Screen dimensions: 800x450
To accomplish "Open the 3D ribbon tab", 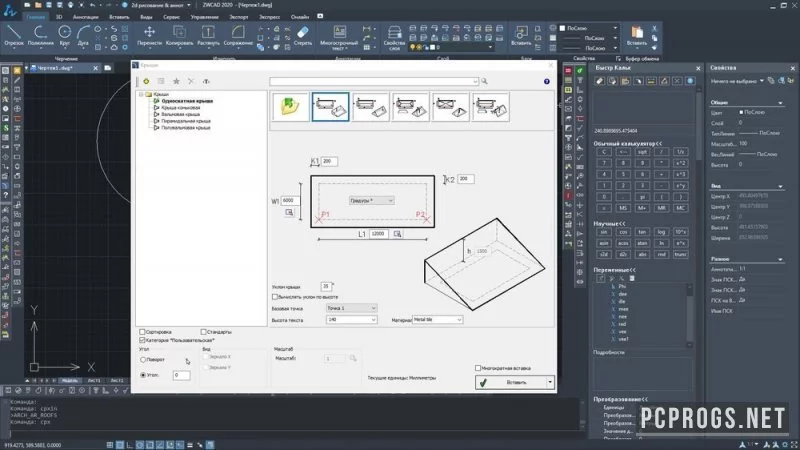I will (59, 17).
